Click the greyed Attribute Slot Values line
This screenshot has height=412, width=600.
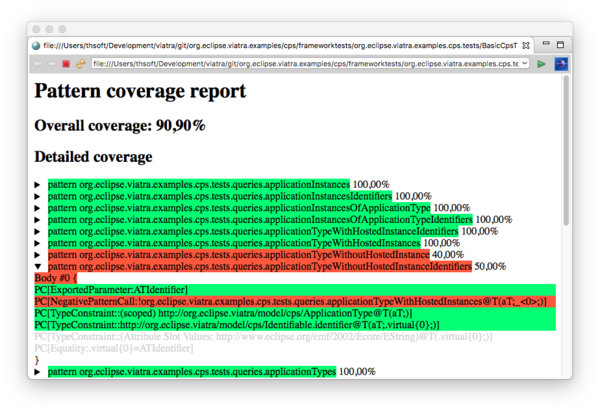click(263, 337)
